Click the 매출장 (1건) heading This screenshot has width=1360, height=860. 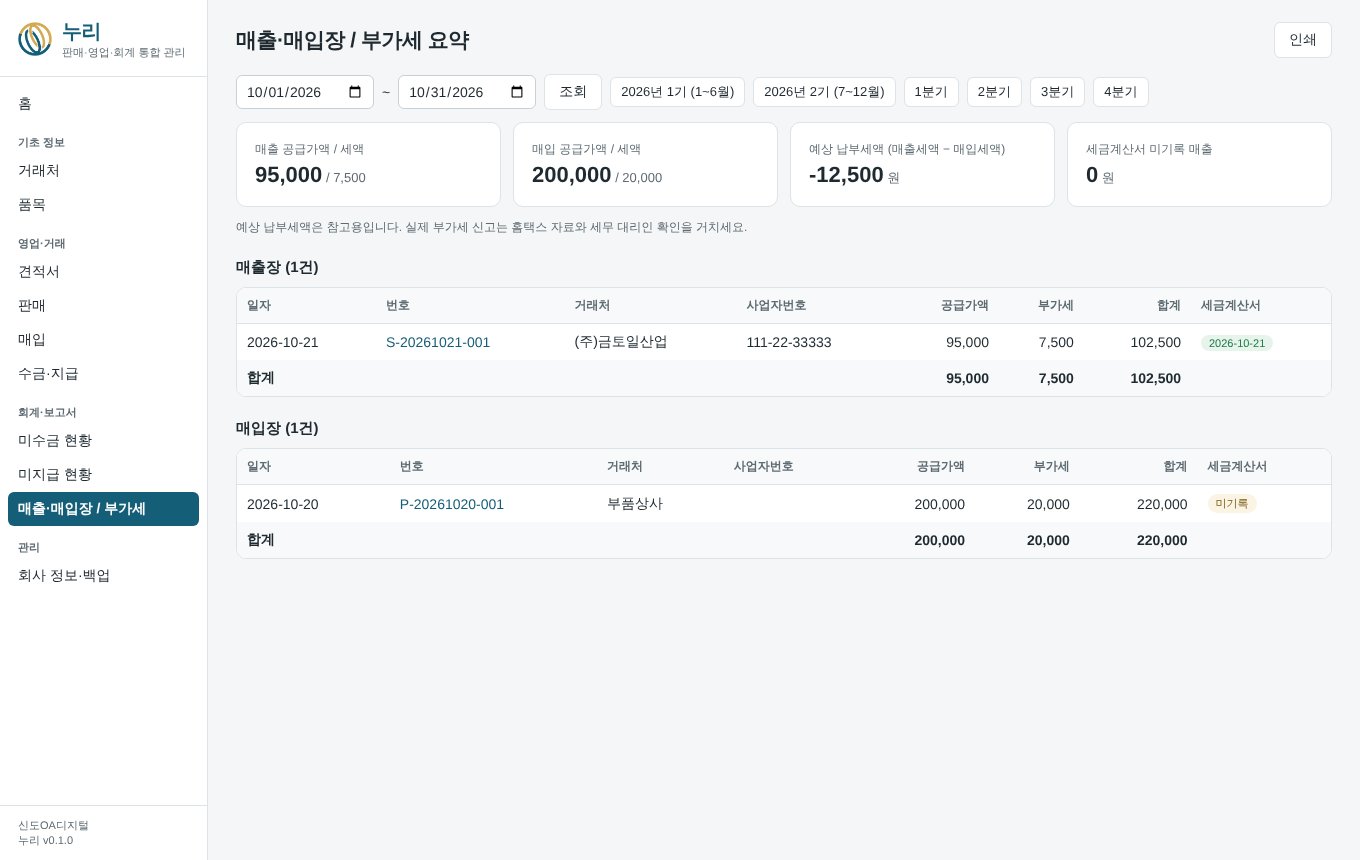click(x=277, y=267)
